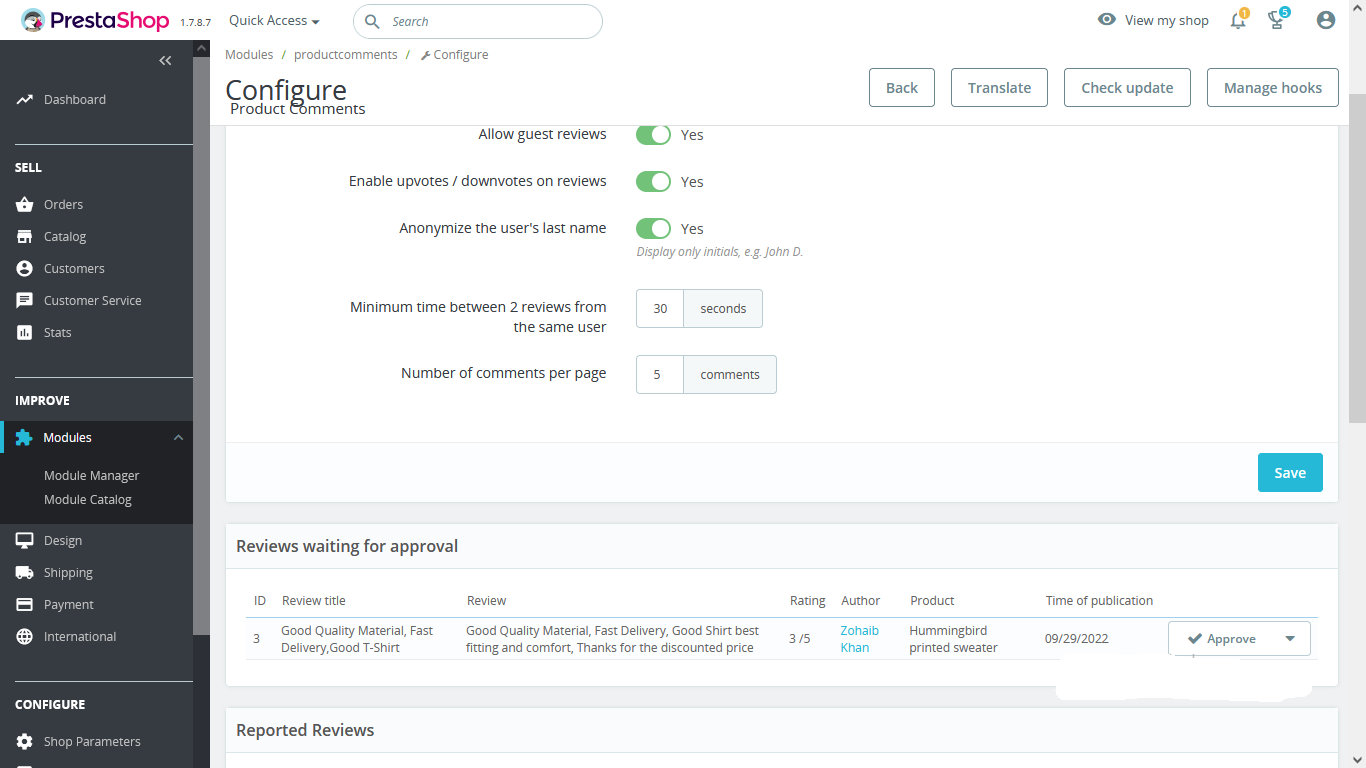Viewport: 1366px width, 768px height.
Task: Click the Customers person icon
Action: pyautogui.click(x=24, y=269)
